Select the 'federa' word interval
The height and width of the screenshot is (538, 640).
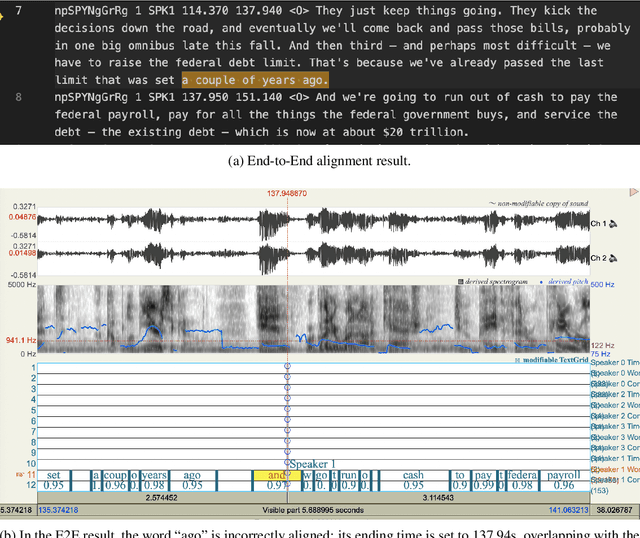[522, 475]
